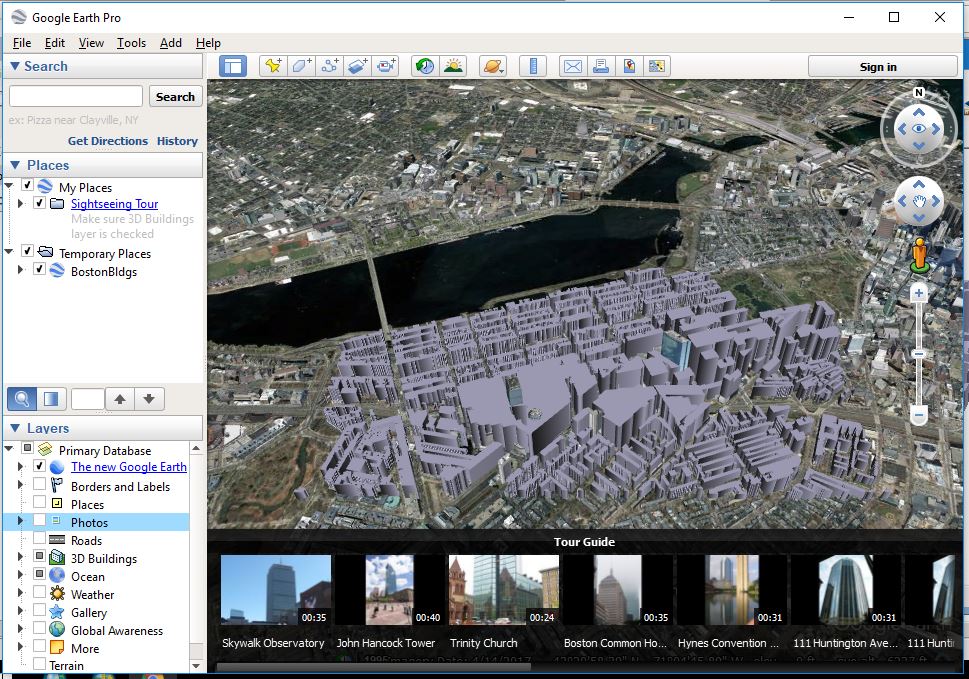
Task: Open the Tools menu
Action: point(131,43)
